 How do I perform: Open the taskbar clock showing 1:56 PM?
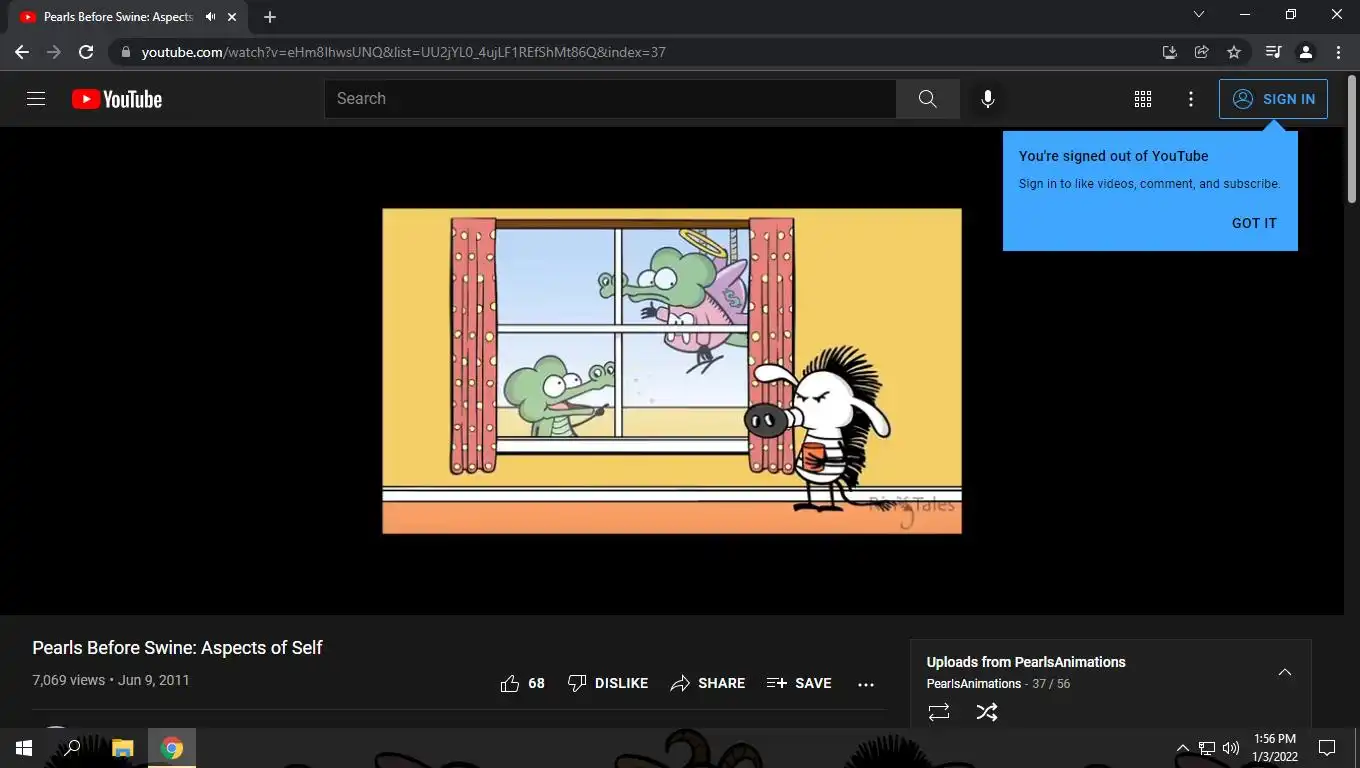tap(1274, 748)
